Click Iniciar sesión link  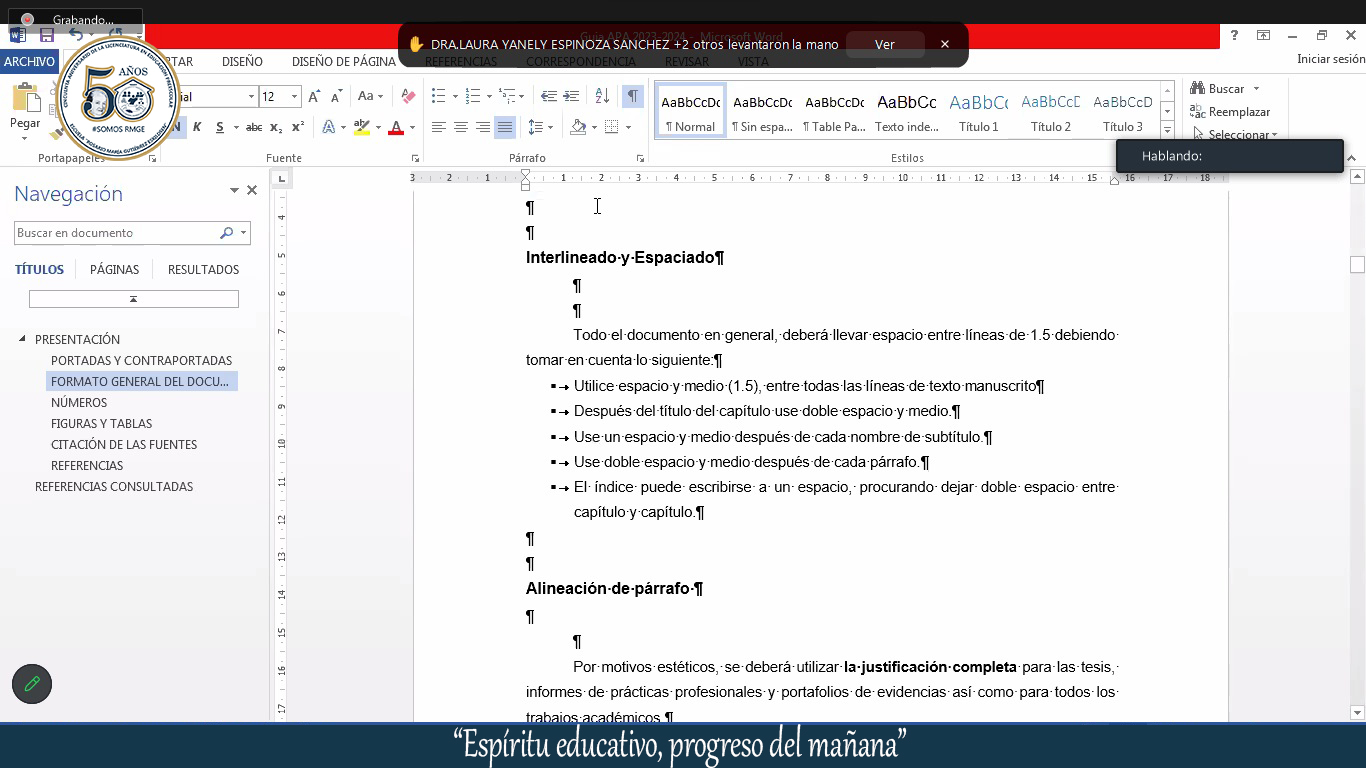coord(1331,59)
